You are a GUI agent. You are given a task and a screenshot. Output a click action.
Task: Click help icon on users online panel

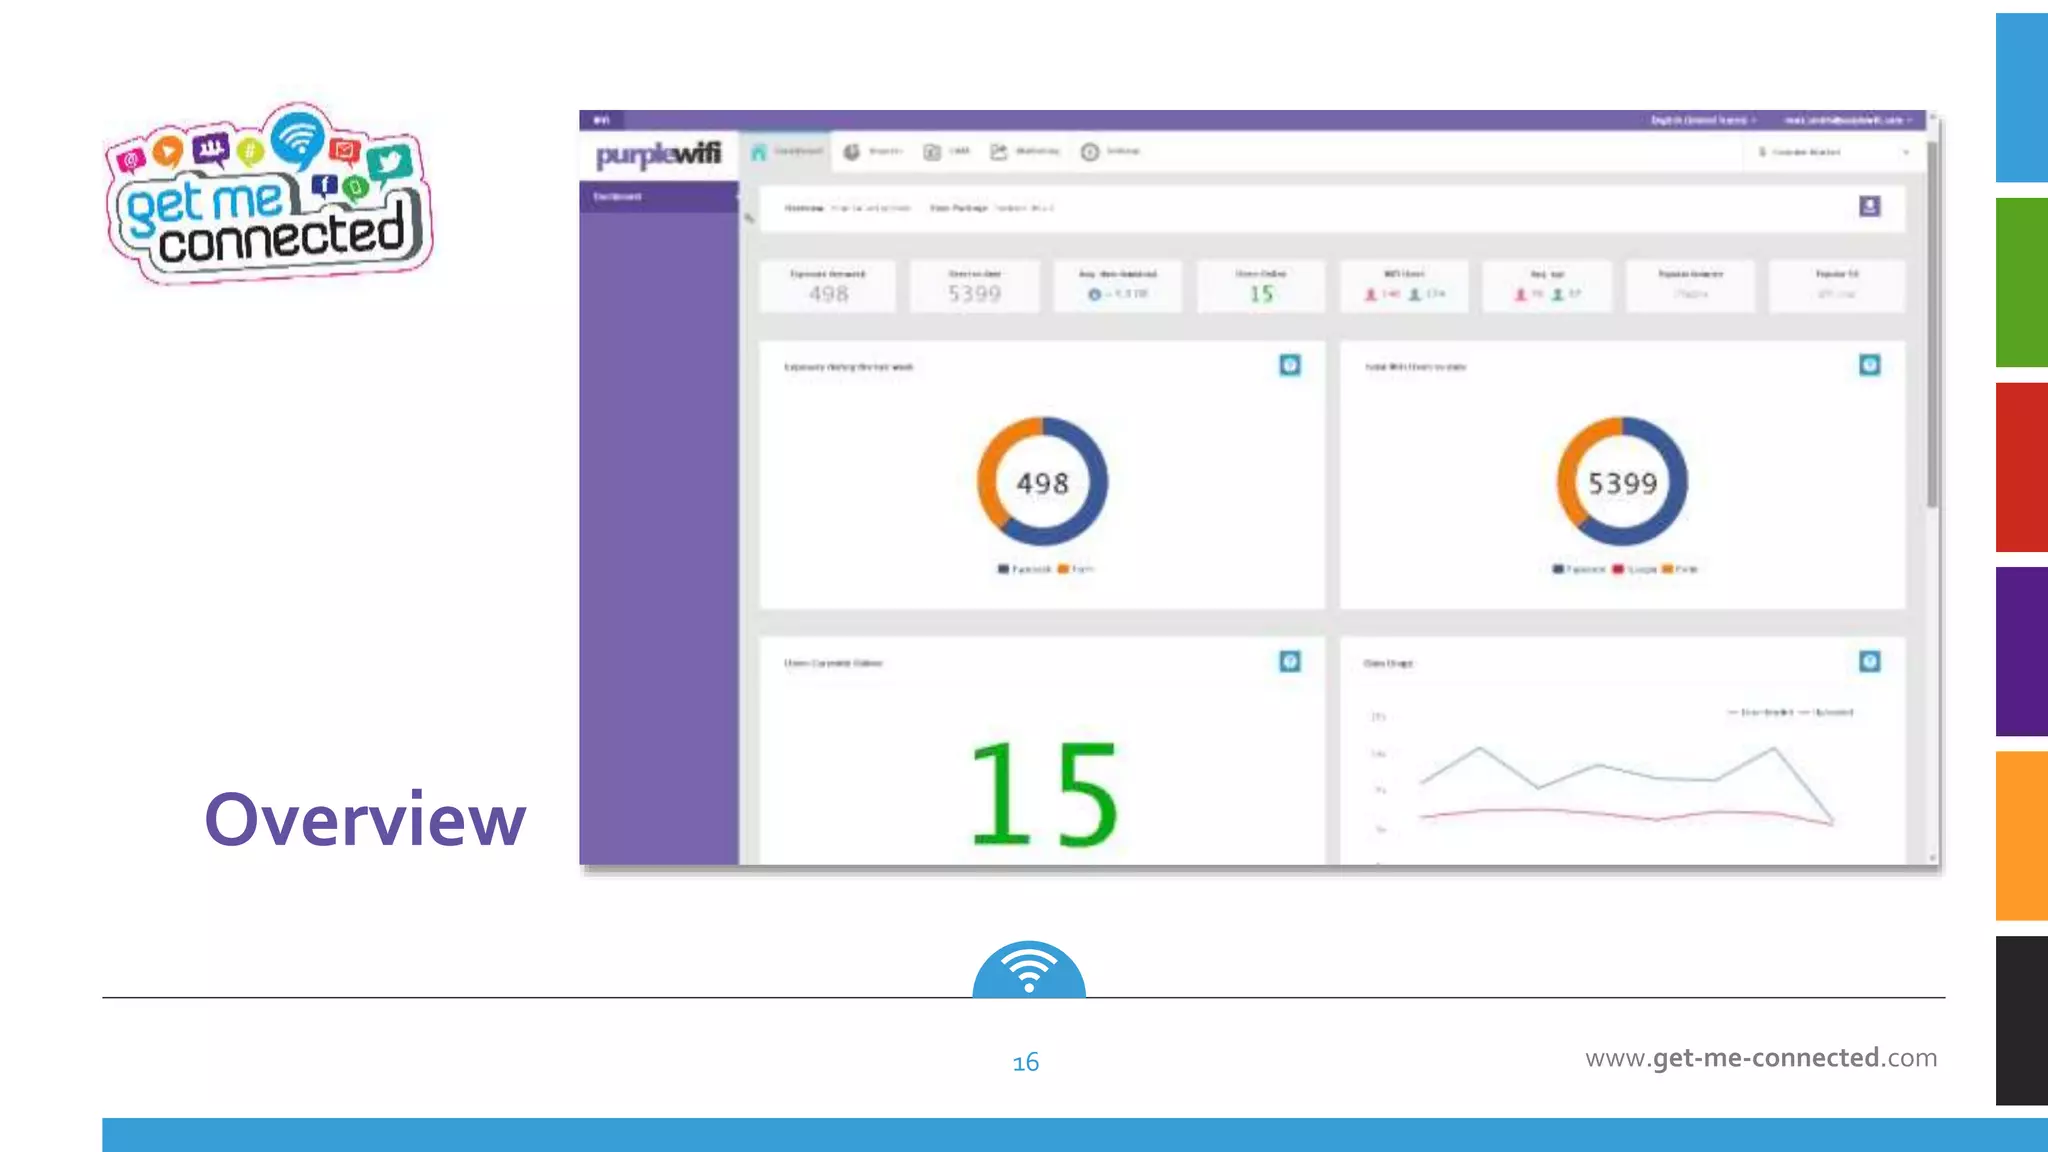pyautogui.click(x=1290, y=662)
